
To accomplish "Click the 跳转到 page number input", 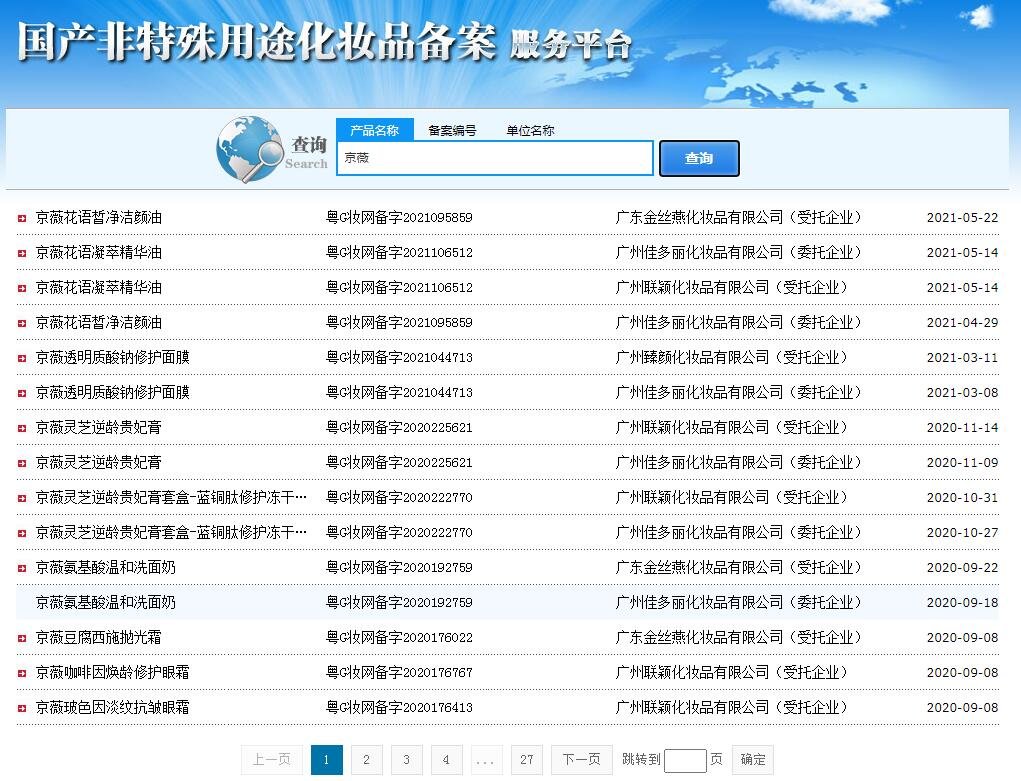I will click(x=685, y=761).
